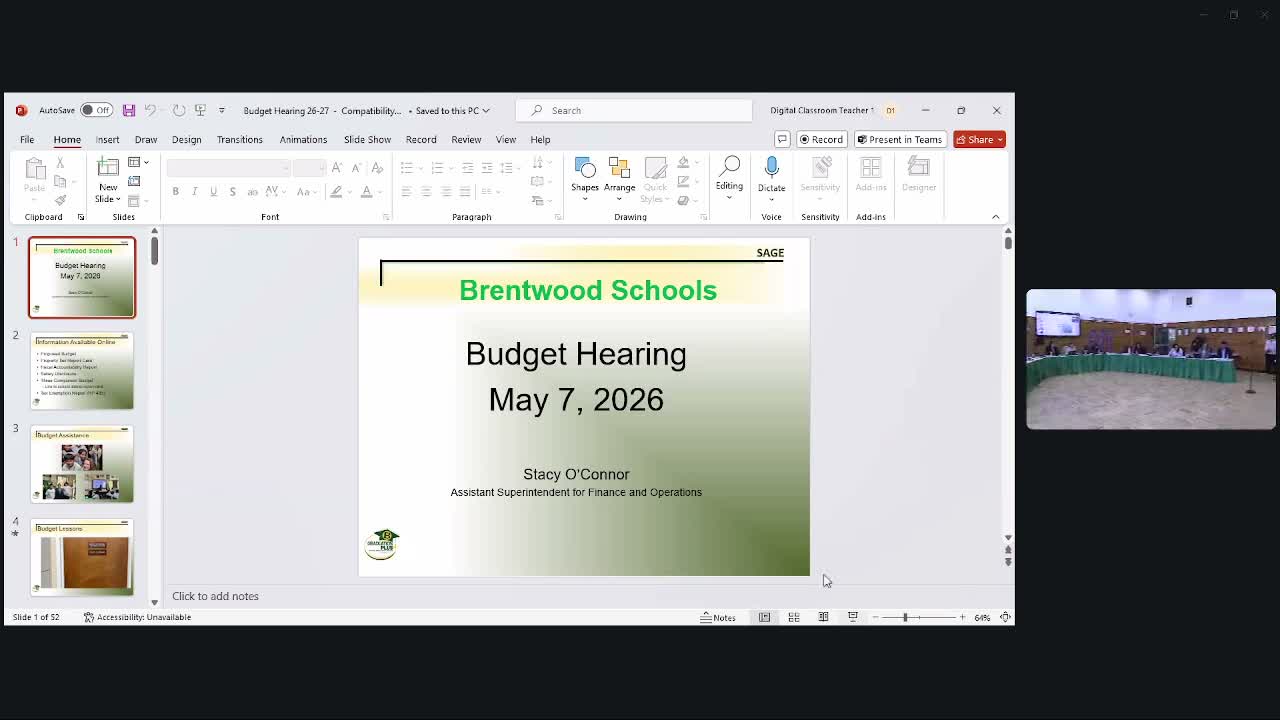Switch to Reading View icon
This screenshot has width=1280, height=720.
[x=823, y=617]
